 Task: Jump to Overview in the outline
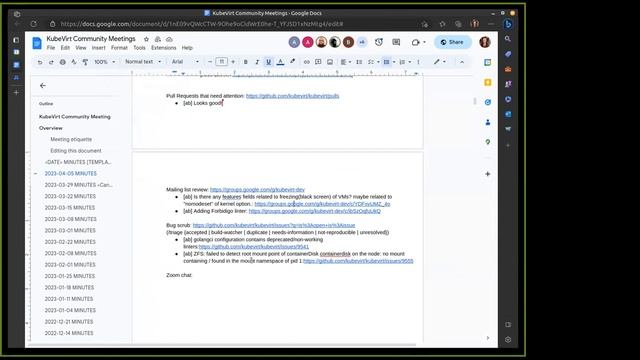(51, 128)
